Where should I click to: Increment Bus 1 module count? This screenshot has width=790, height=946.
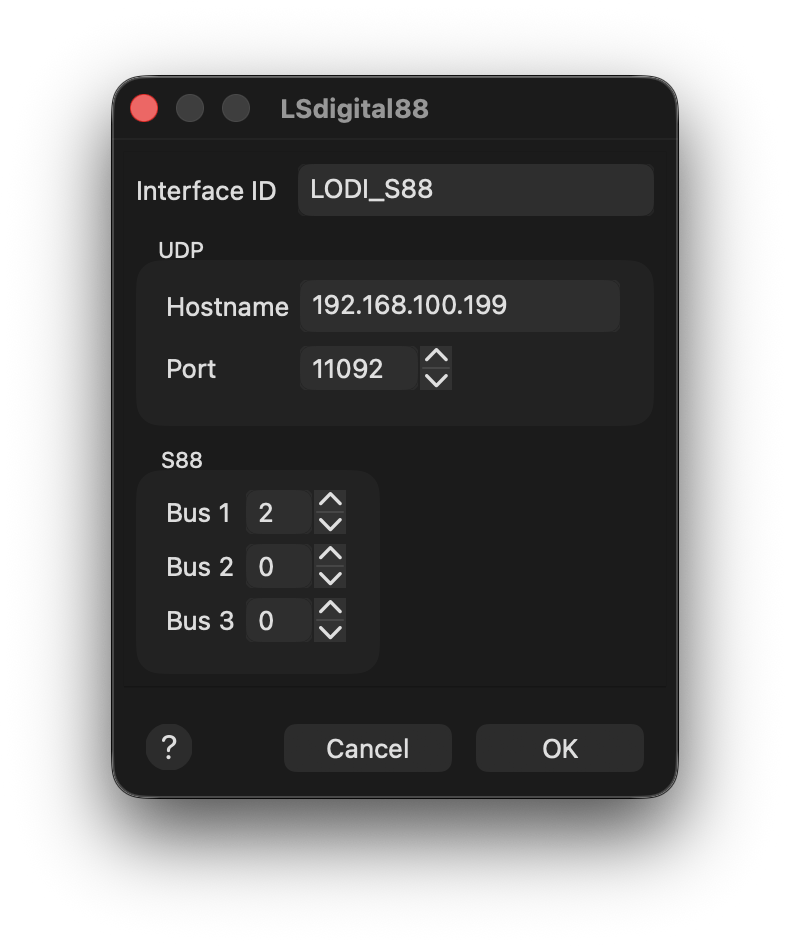pos(330,501)
